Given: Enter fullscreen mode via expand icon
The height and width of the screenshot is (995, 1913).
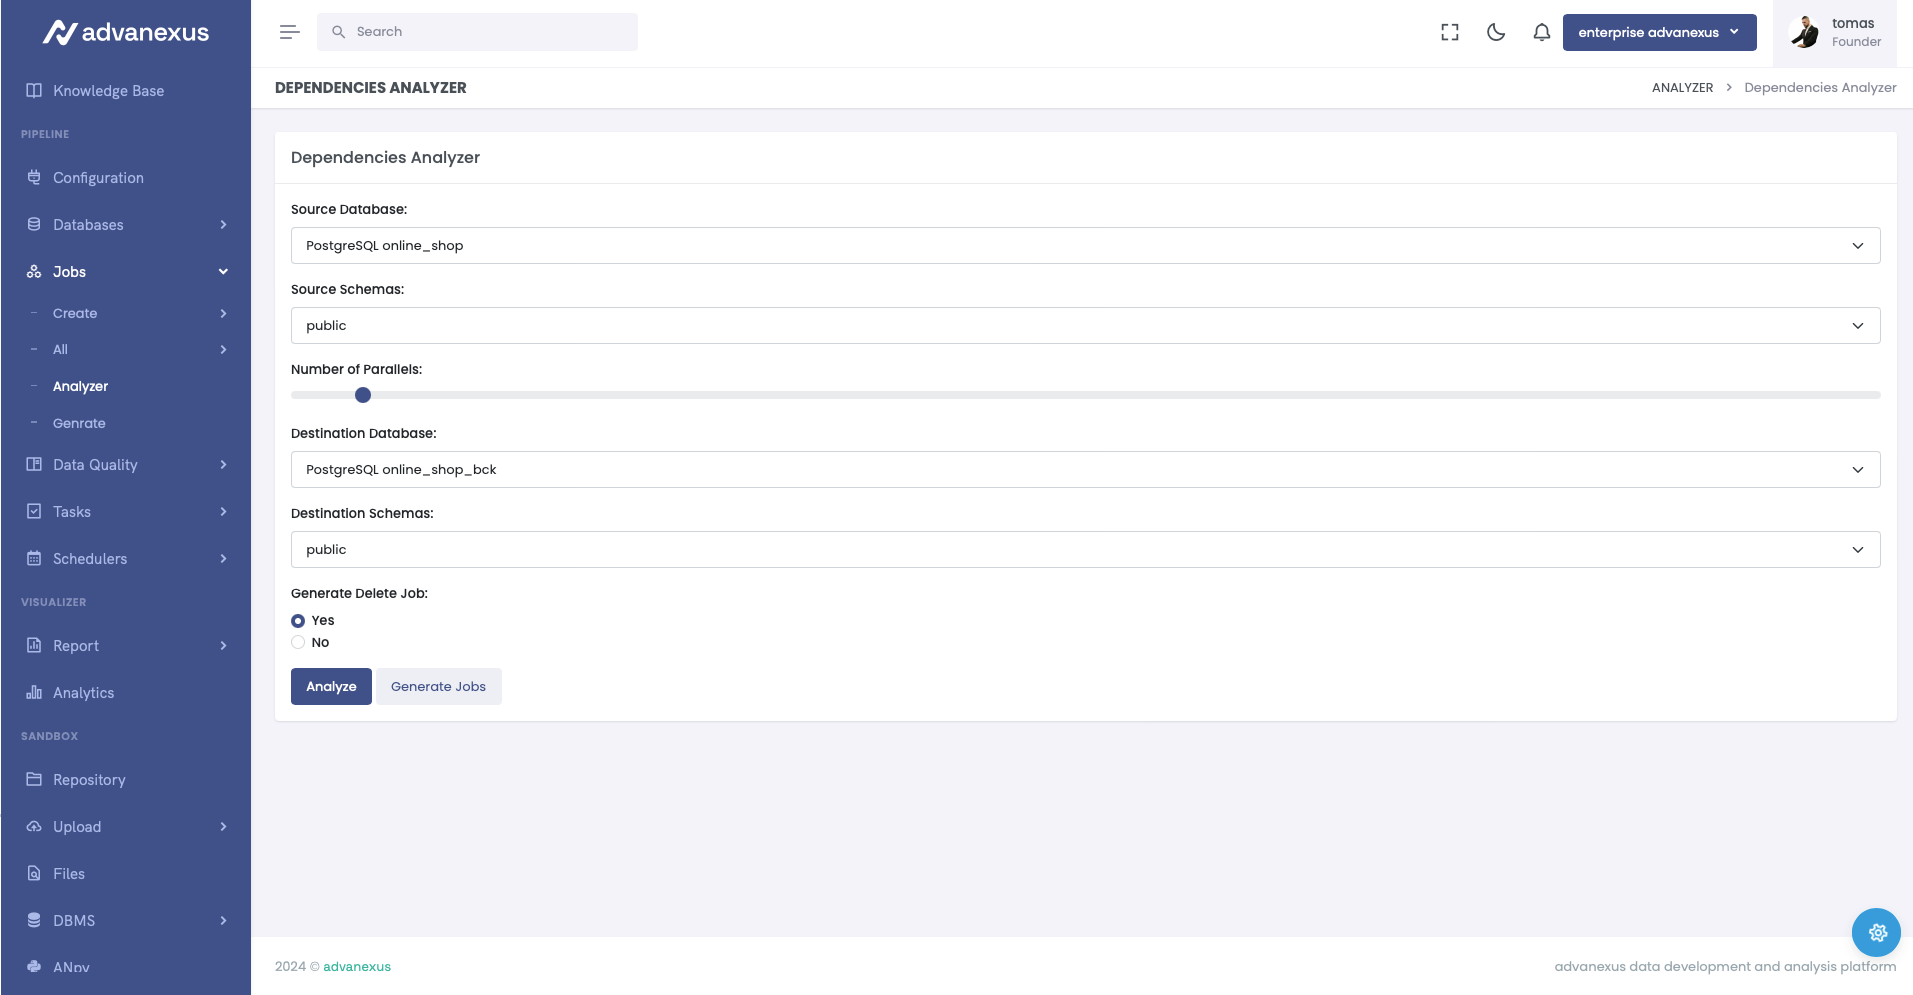Looking at the screenshot, I should (1450, 32).
